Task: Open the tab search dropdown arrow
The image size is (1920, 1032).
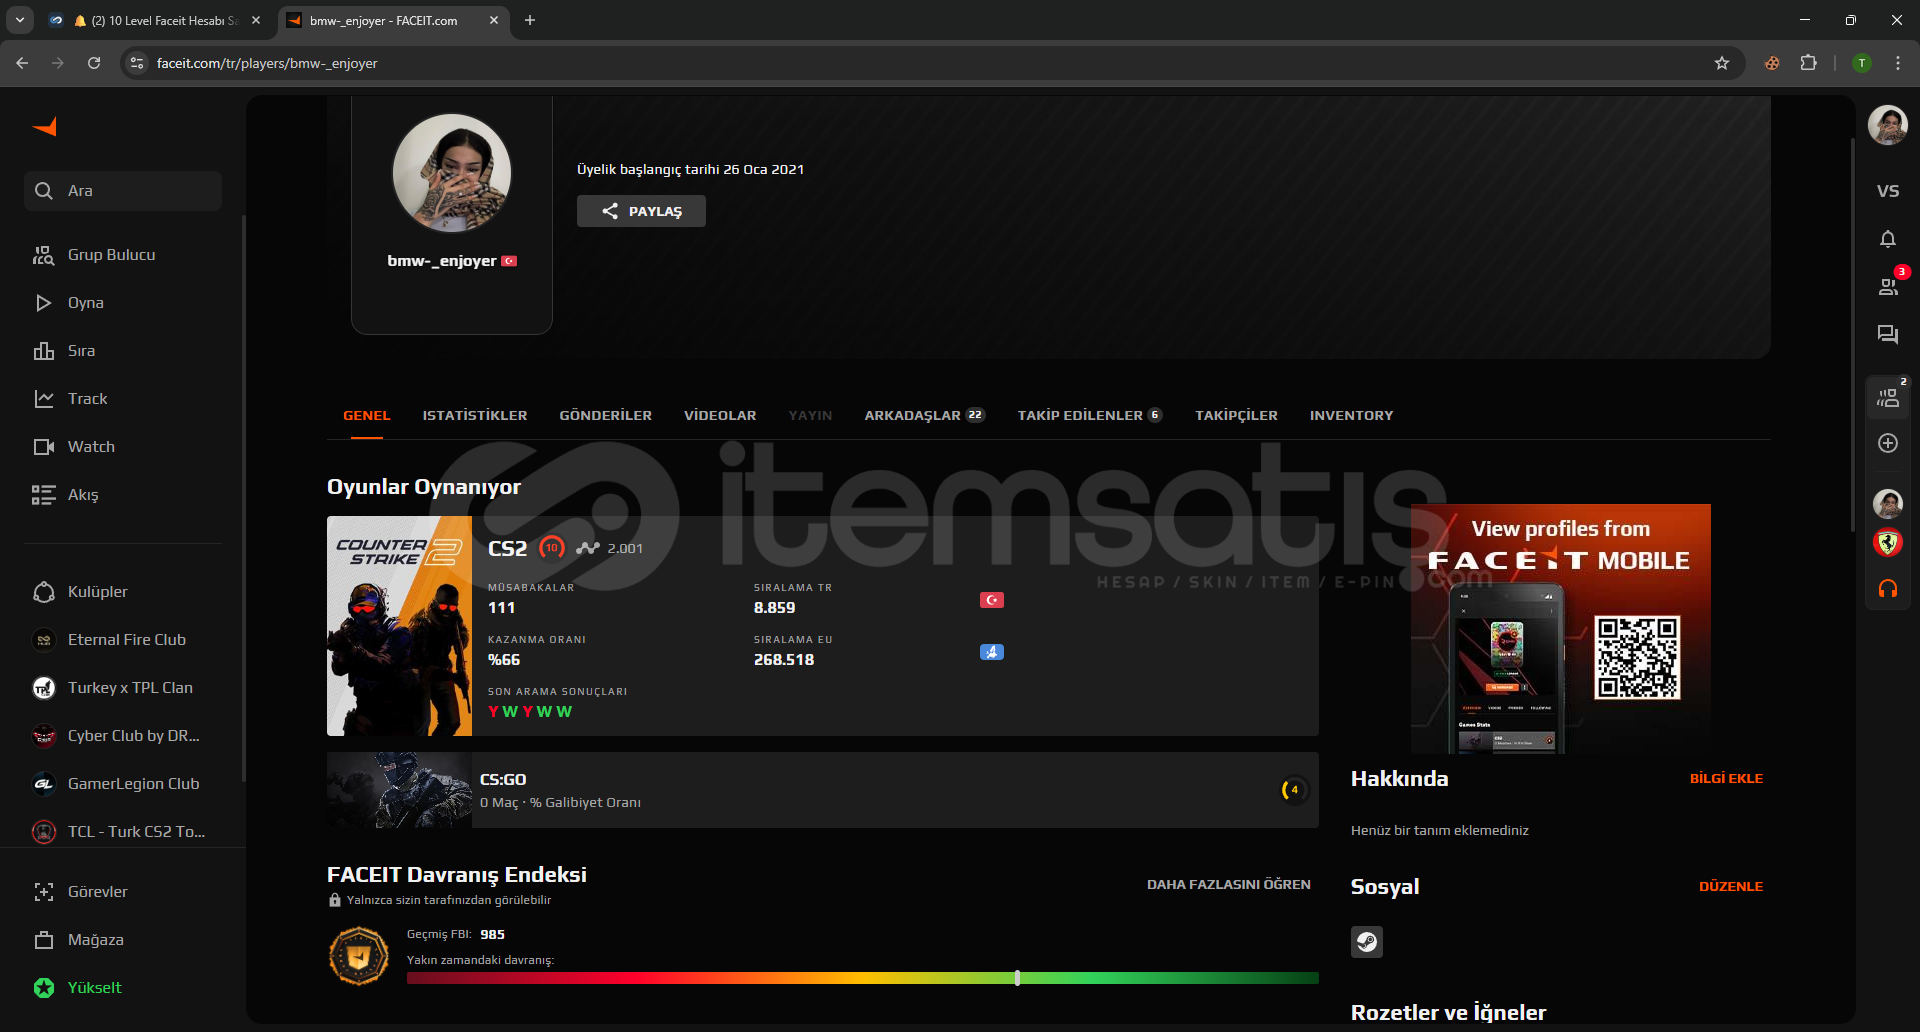Action: pyautogui.click(x=20, y=20)
